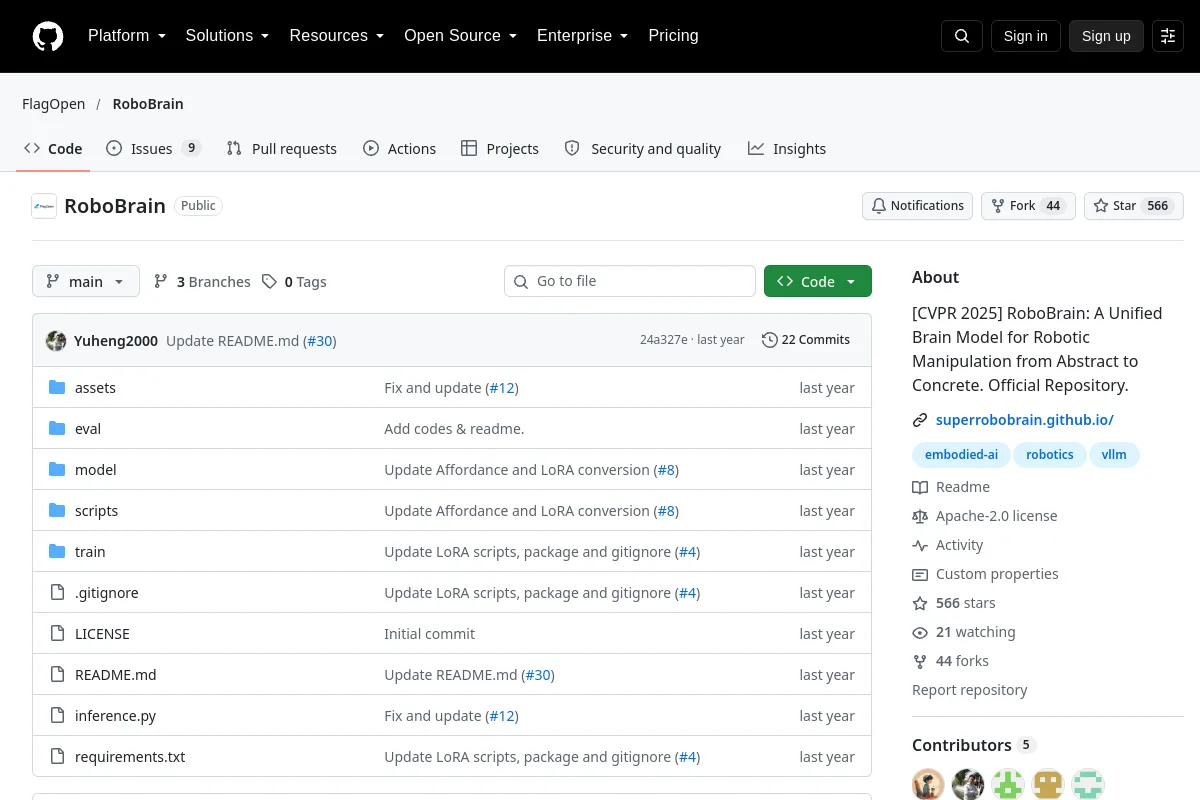The width and height of the screenshot is (1200, 800).
Task: Go to the Pricing page
Action: click(673, 36)
